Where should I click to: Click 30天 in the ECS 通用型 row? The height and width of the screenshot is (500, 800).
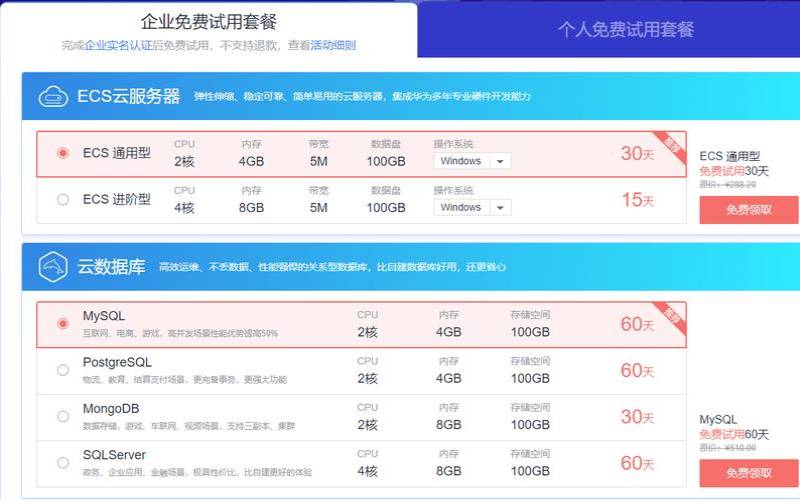click(637, 154)
